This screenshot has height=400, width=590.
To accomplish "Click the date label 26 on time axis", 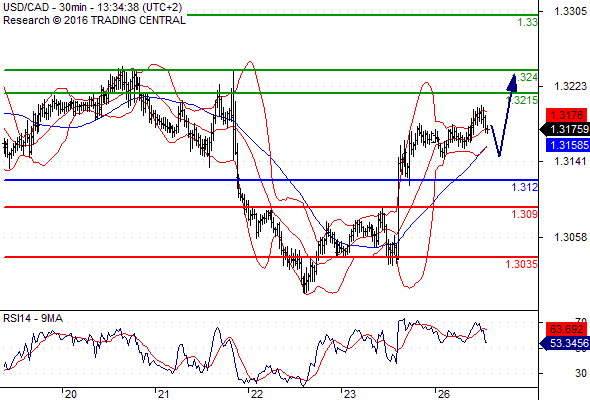I will 444,394.
